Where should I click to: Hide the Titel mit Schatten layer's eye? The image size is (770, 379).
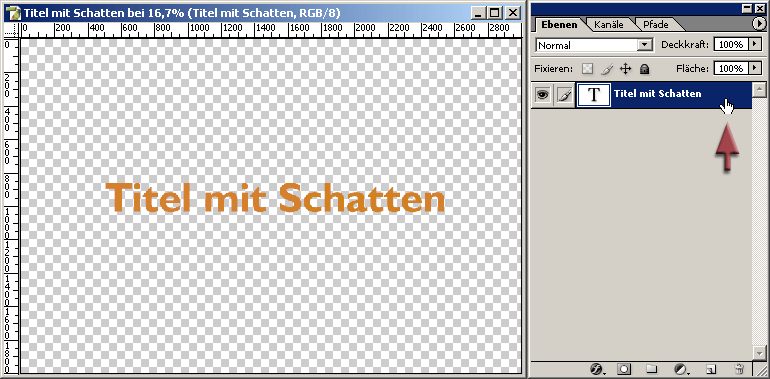pos(542,95)
